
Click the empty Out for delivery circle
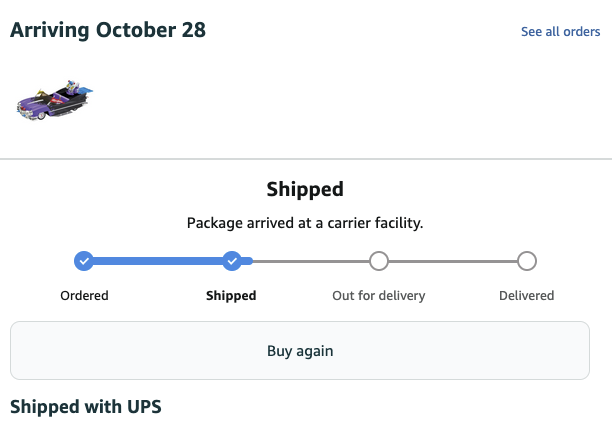pyautogui.click(x=378, y=261)
